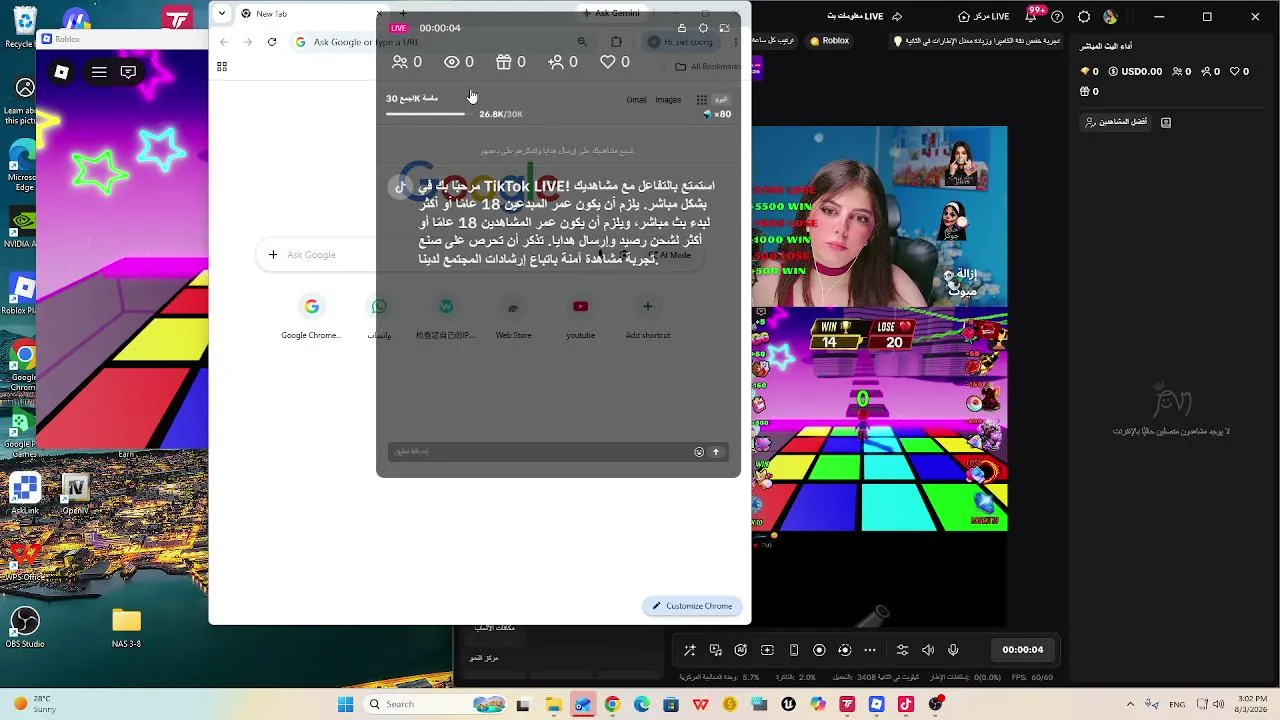This screenshot has width=1280, height=720.
Task: Open the AI tool in bottom toolbar
Action: [x=741, y=650]
